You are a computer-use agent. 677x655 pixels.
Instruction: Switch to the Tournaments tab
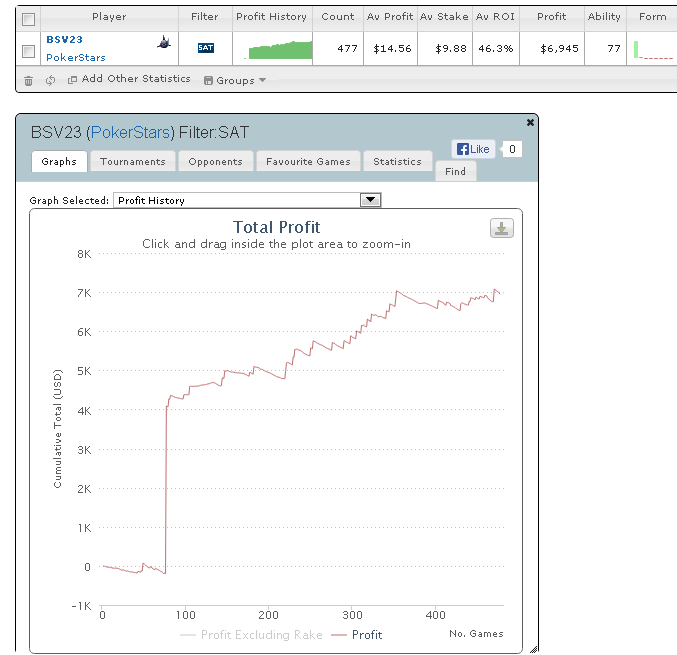point(133,161)
